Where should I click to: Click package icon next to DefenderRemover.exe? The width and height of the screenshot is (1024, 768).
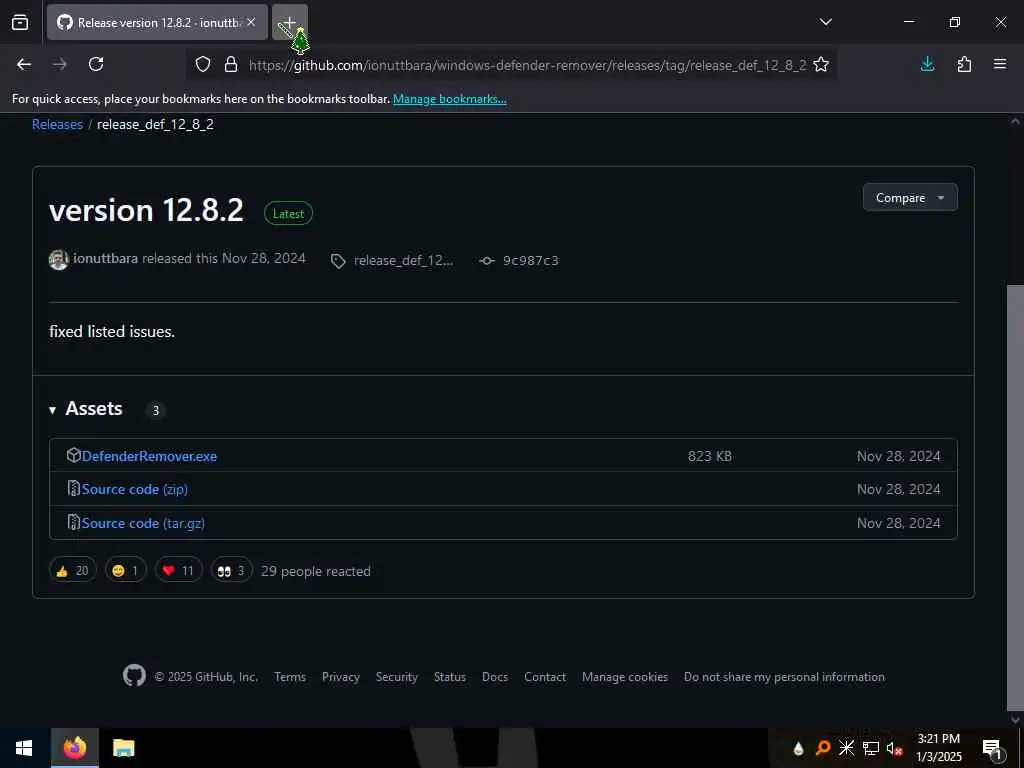point(74,455)
